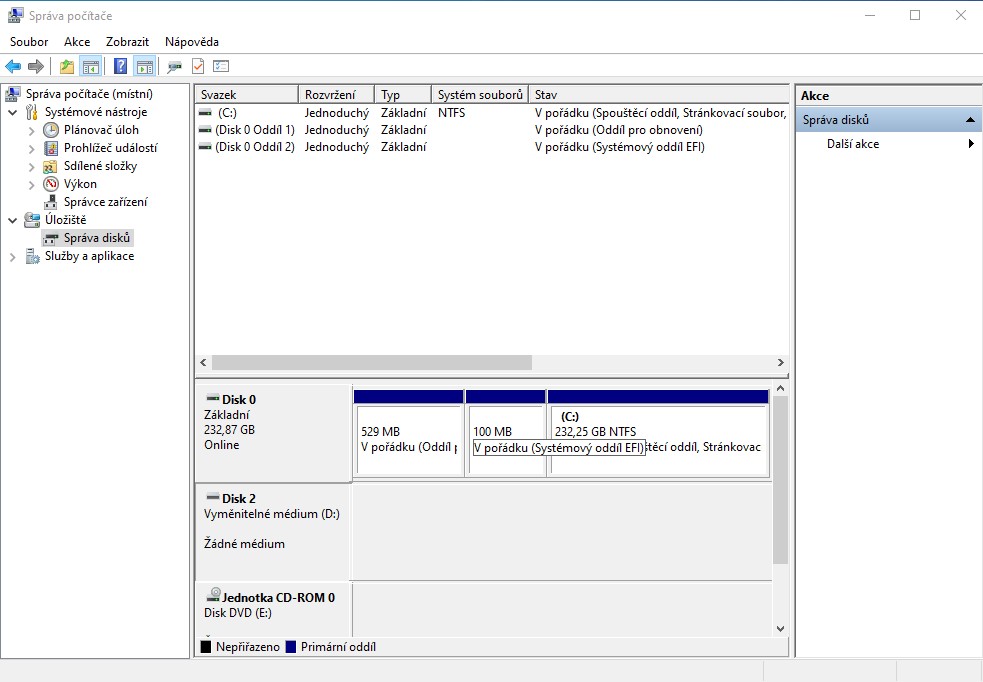Click the drive icon beside Disk 0 Oddíl 2

pos(205,147)
